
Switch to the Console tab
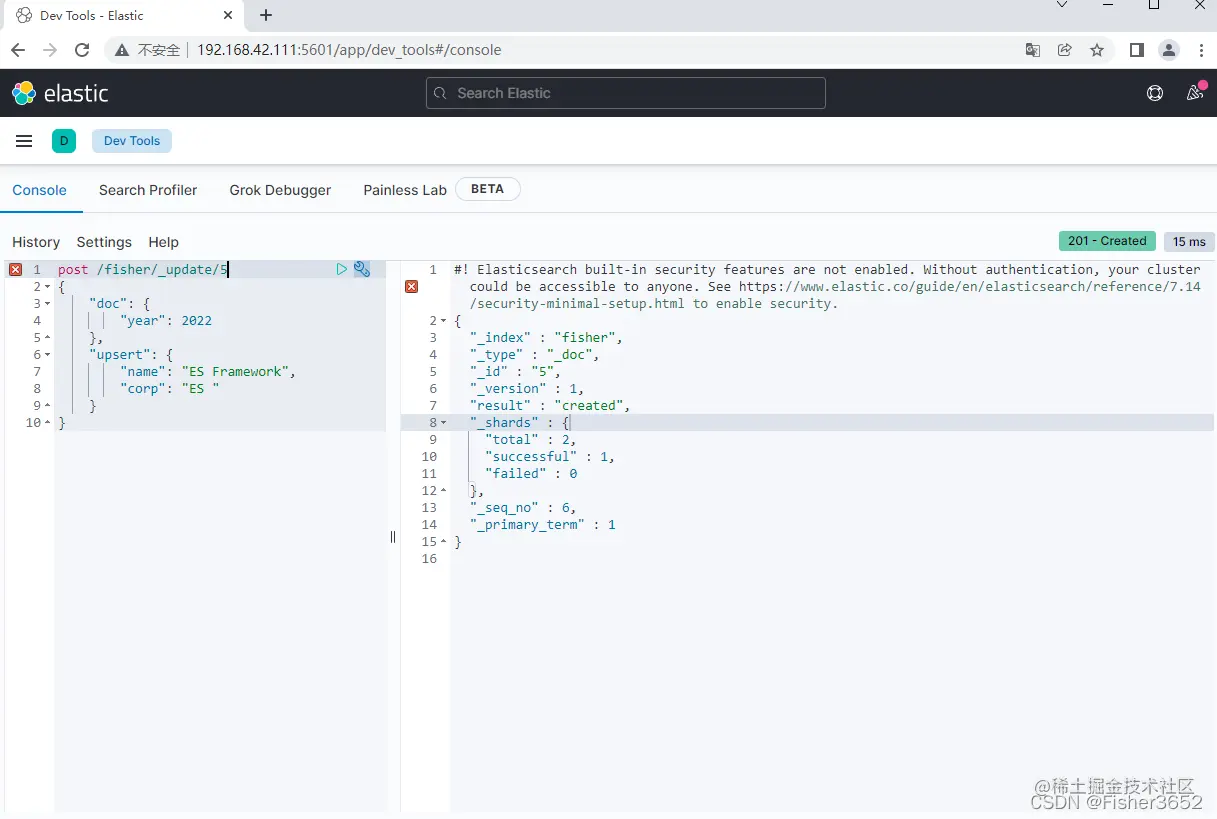tap(39, 190)
